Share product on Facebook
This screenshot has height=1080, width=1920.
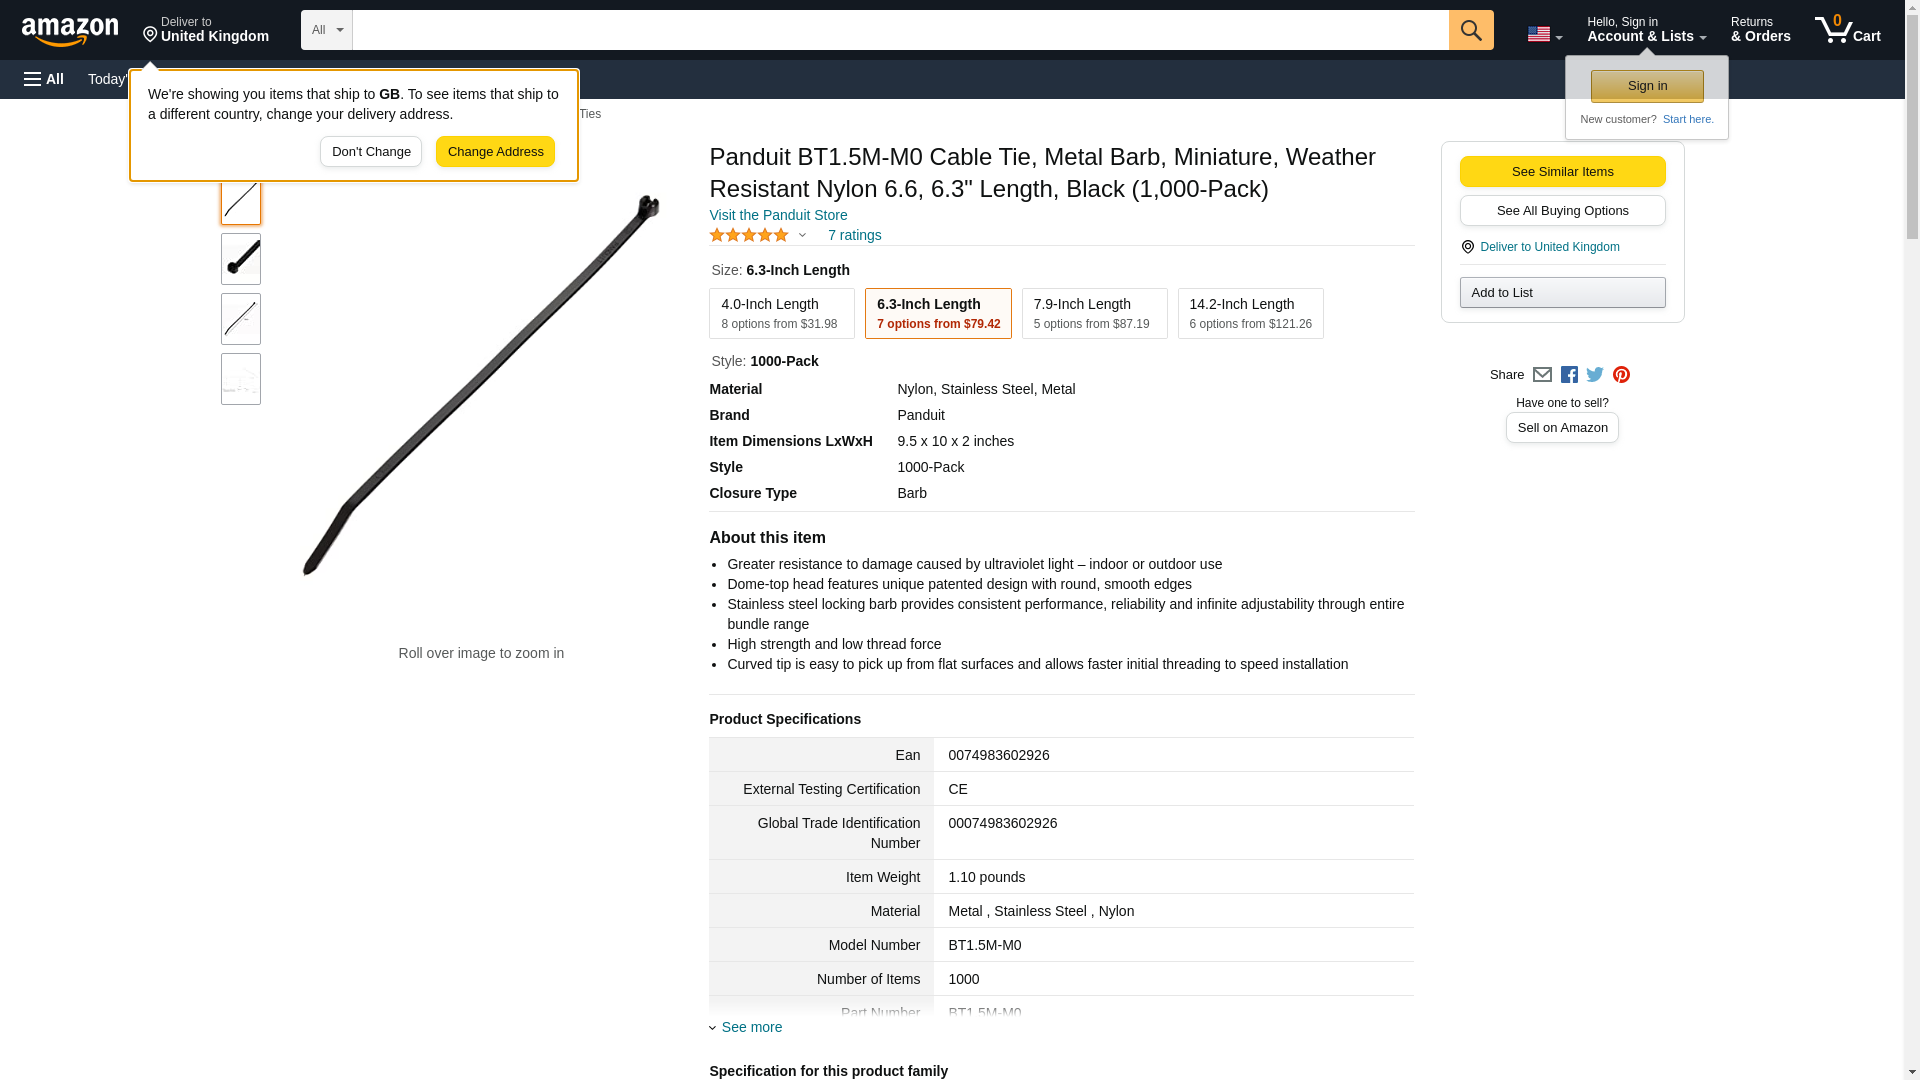tap(1569, 375)
